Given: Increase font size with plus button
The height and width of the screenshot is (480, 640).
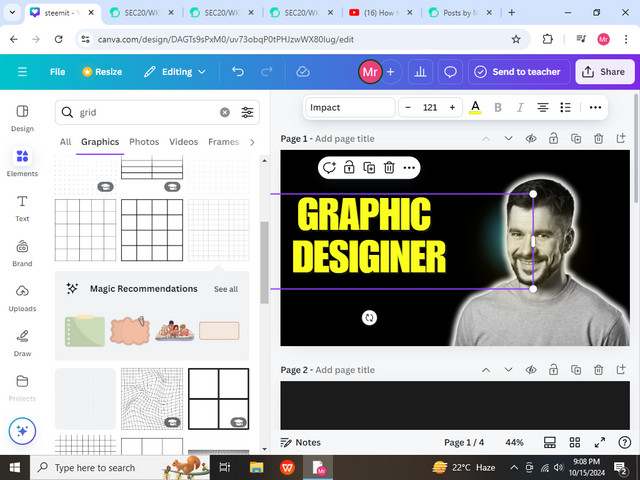Looking at the screenshot, I should (x=452, y=107).
